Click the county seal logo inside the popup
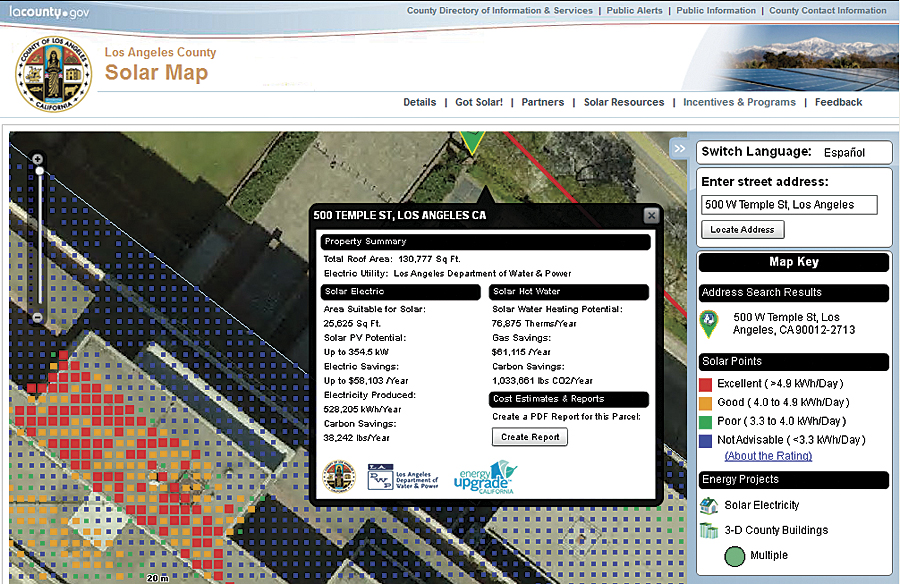The image size is (900, 584). pos(339,477)
